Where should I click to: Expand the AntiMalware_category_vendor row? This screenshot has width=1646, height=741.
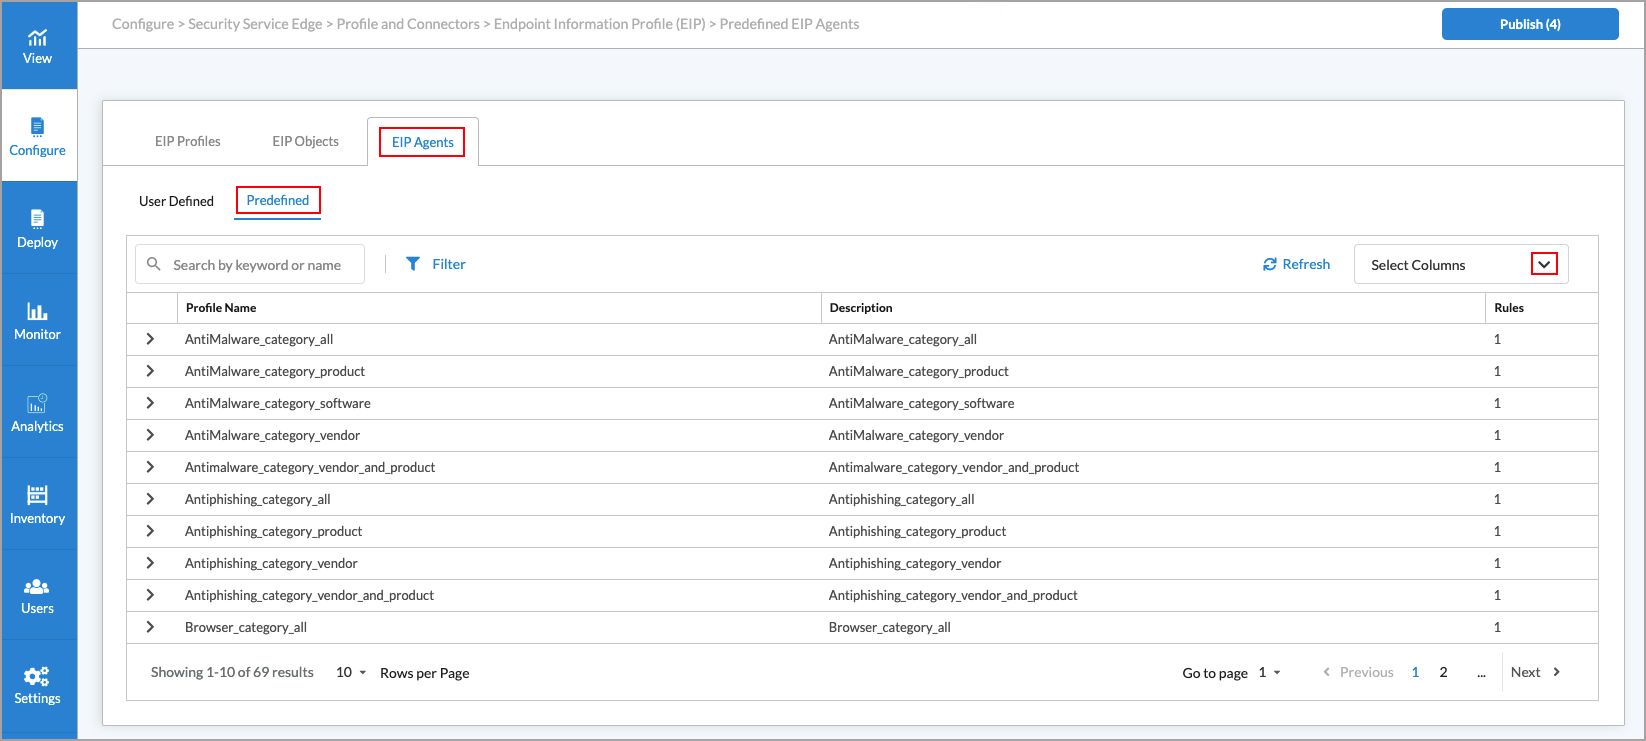(x=150, y=435)
